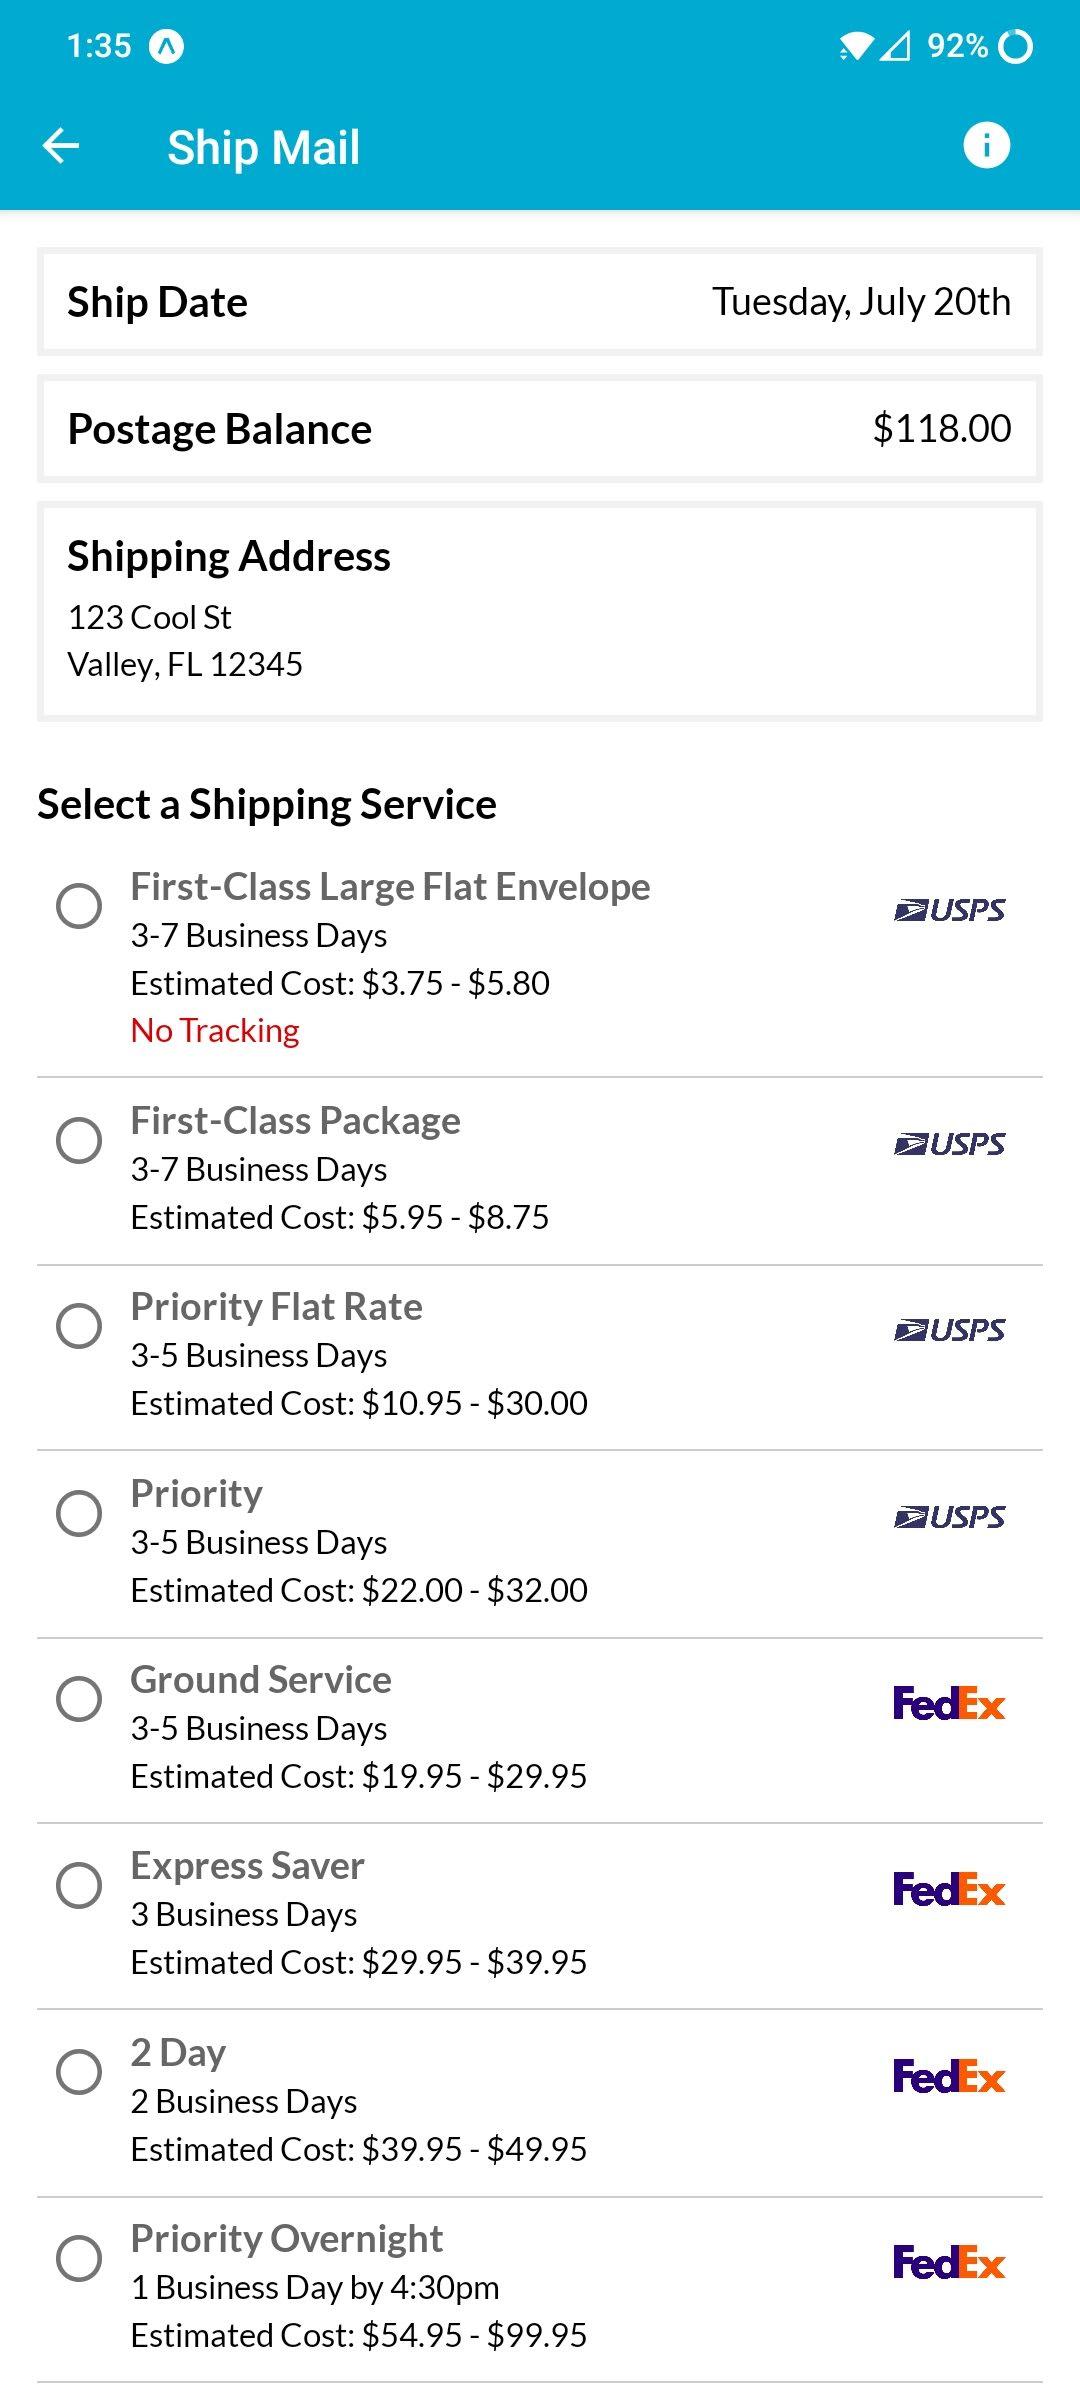Open the Ship Date row

[540, 302]
